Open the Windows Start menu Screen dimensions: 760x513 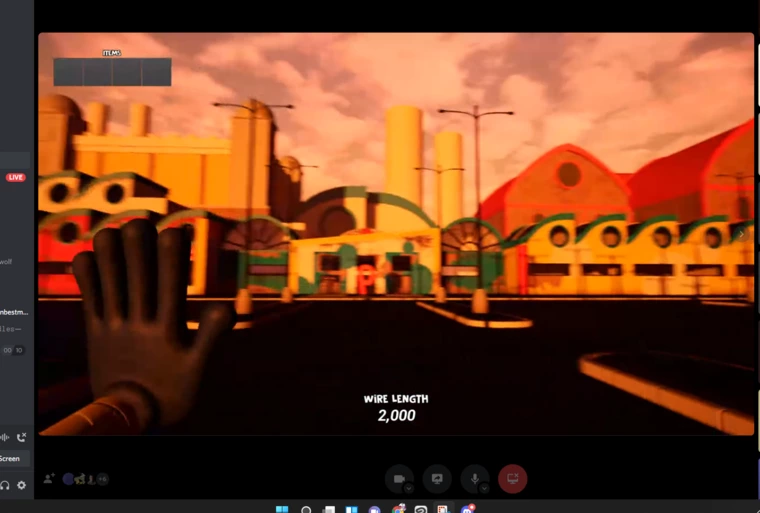[282, 509]
